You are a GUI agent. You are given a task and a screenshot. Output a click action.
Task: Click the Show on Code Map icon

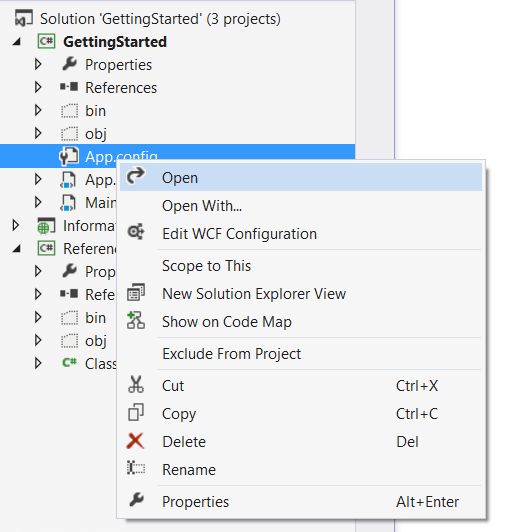pyautogui.click(x=136, y=321)
